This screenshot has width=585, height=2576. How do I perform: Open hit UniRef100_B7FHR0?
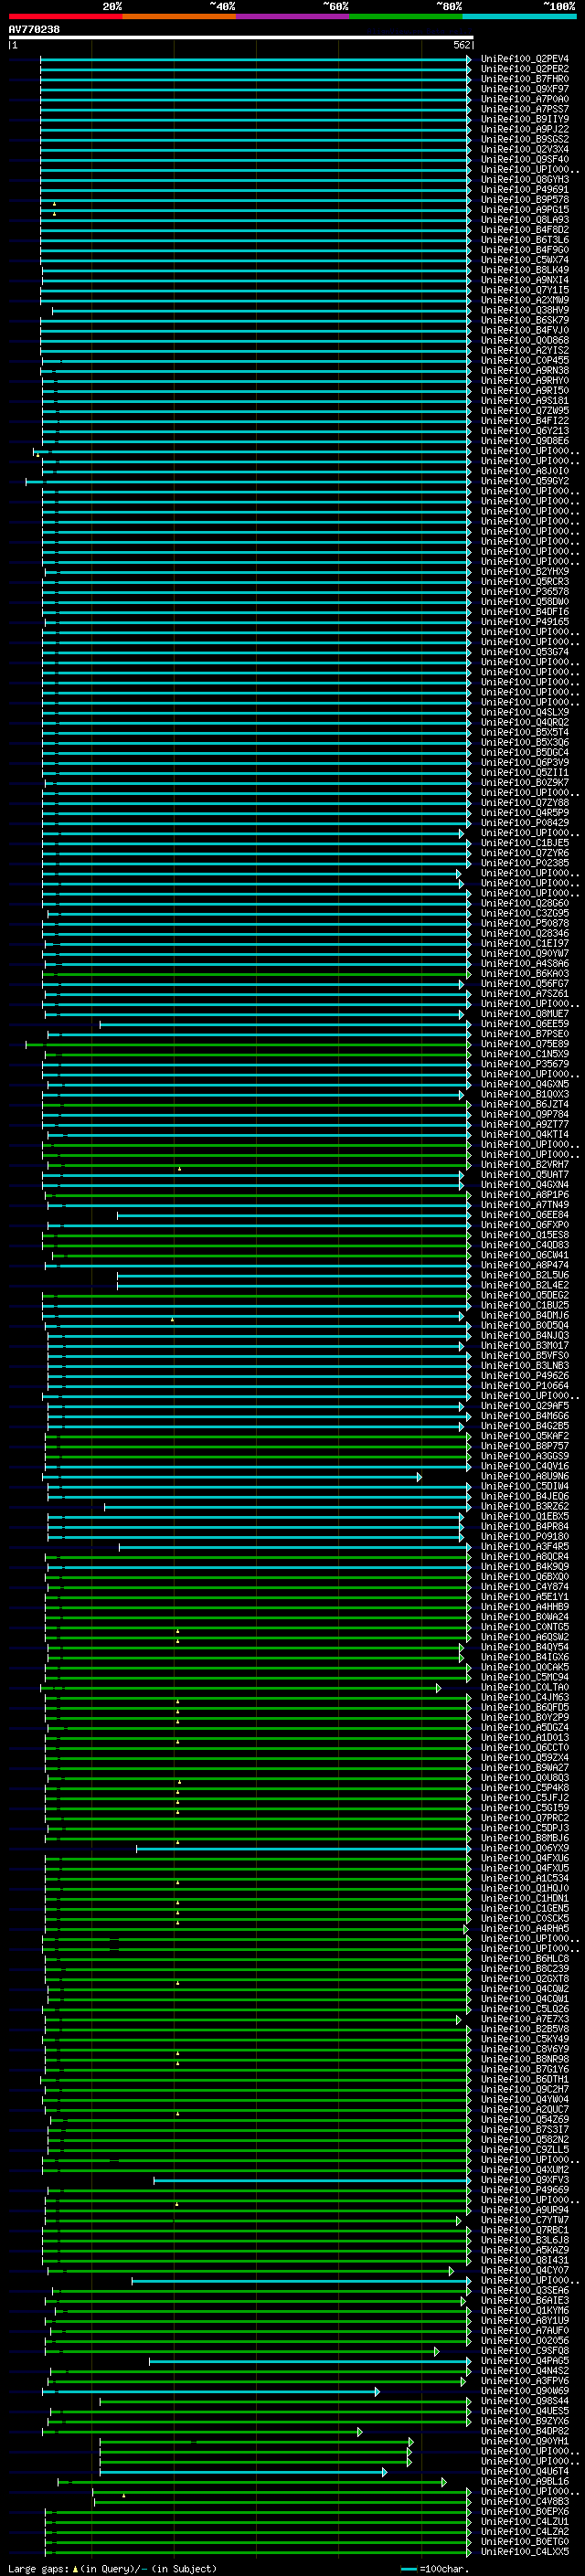click(525, 79)
